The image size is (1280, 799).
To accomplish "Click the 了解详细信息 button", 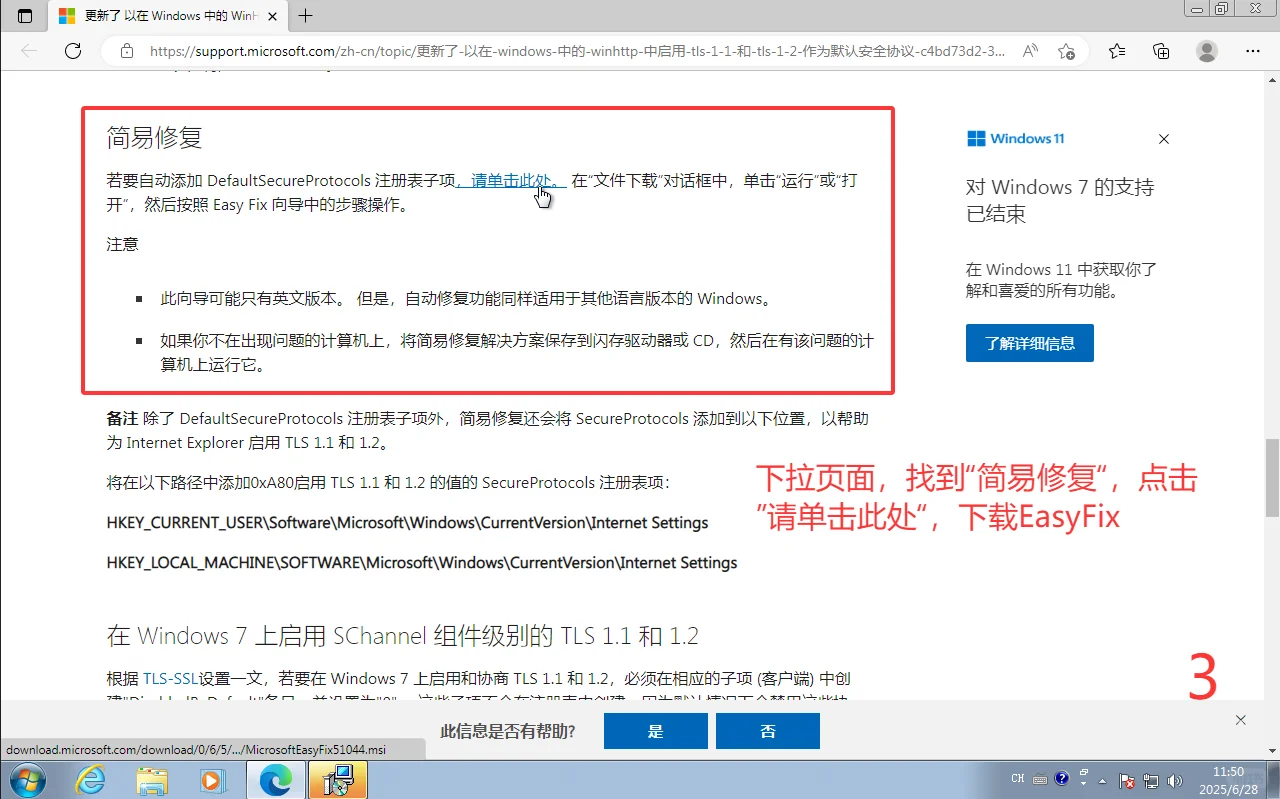I will pos(1029,342).
